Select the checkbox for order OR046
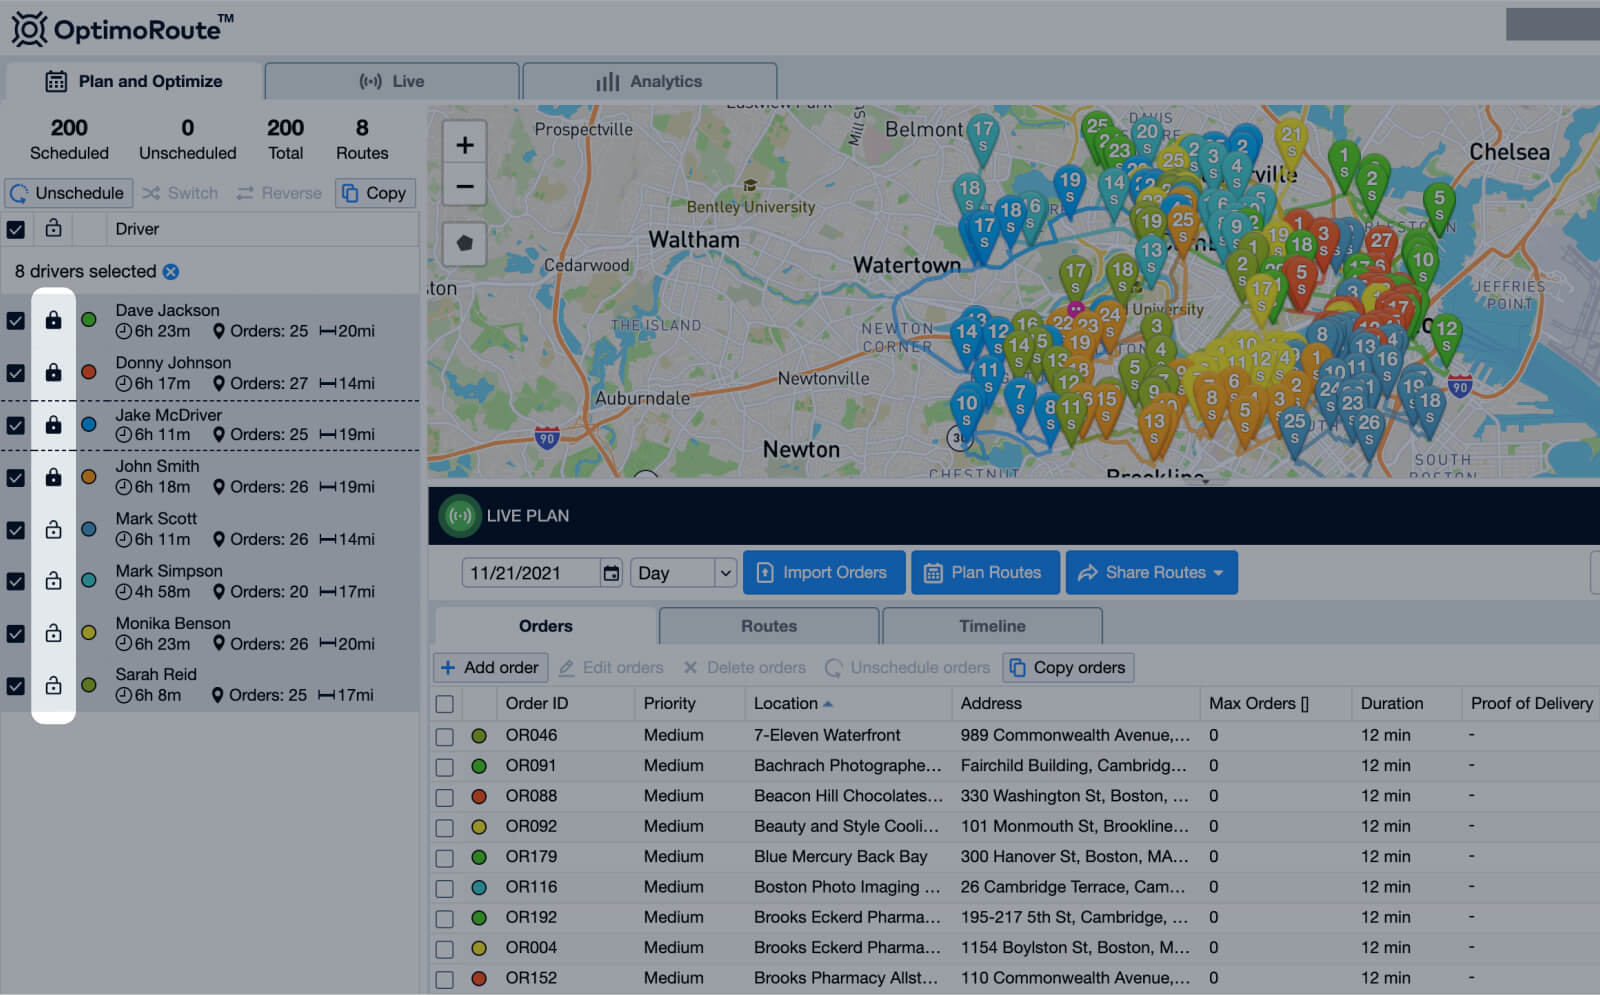Image resolution: width=1600 pixels, height=995 pixels. pyautogui.click(x=445, y=735)
